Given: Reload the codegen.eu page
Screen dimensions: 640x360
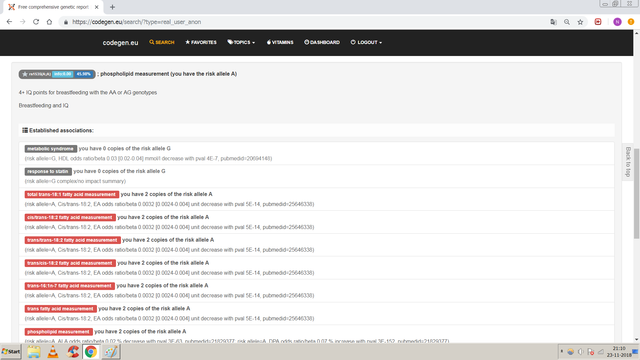Looking at the screenshot, I should click(x=36, y=22).
